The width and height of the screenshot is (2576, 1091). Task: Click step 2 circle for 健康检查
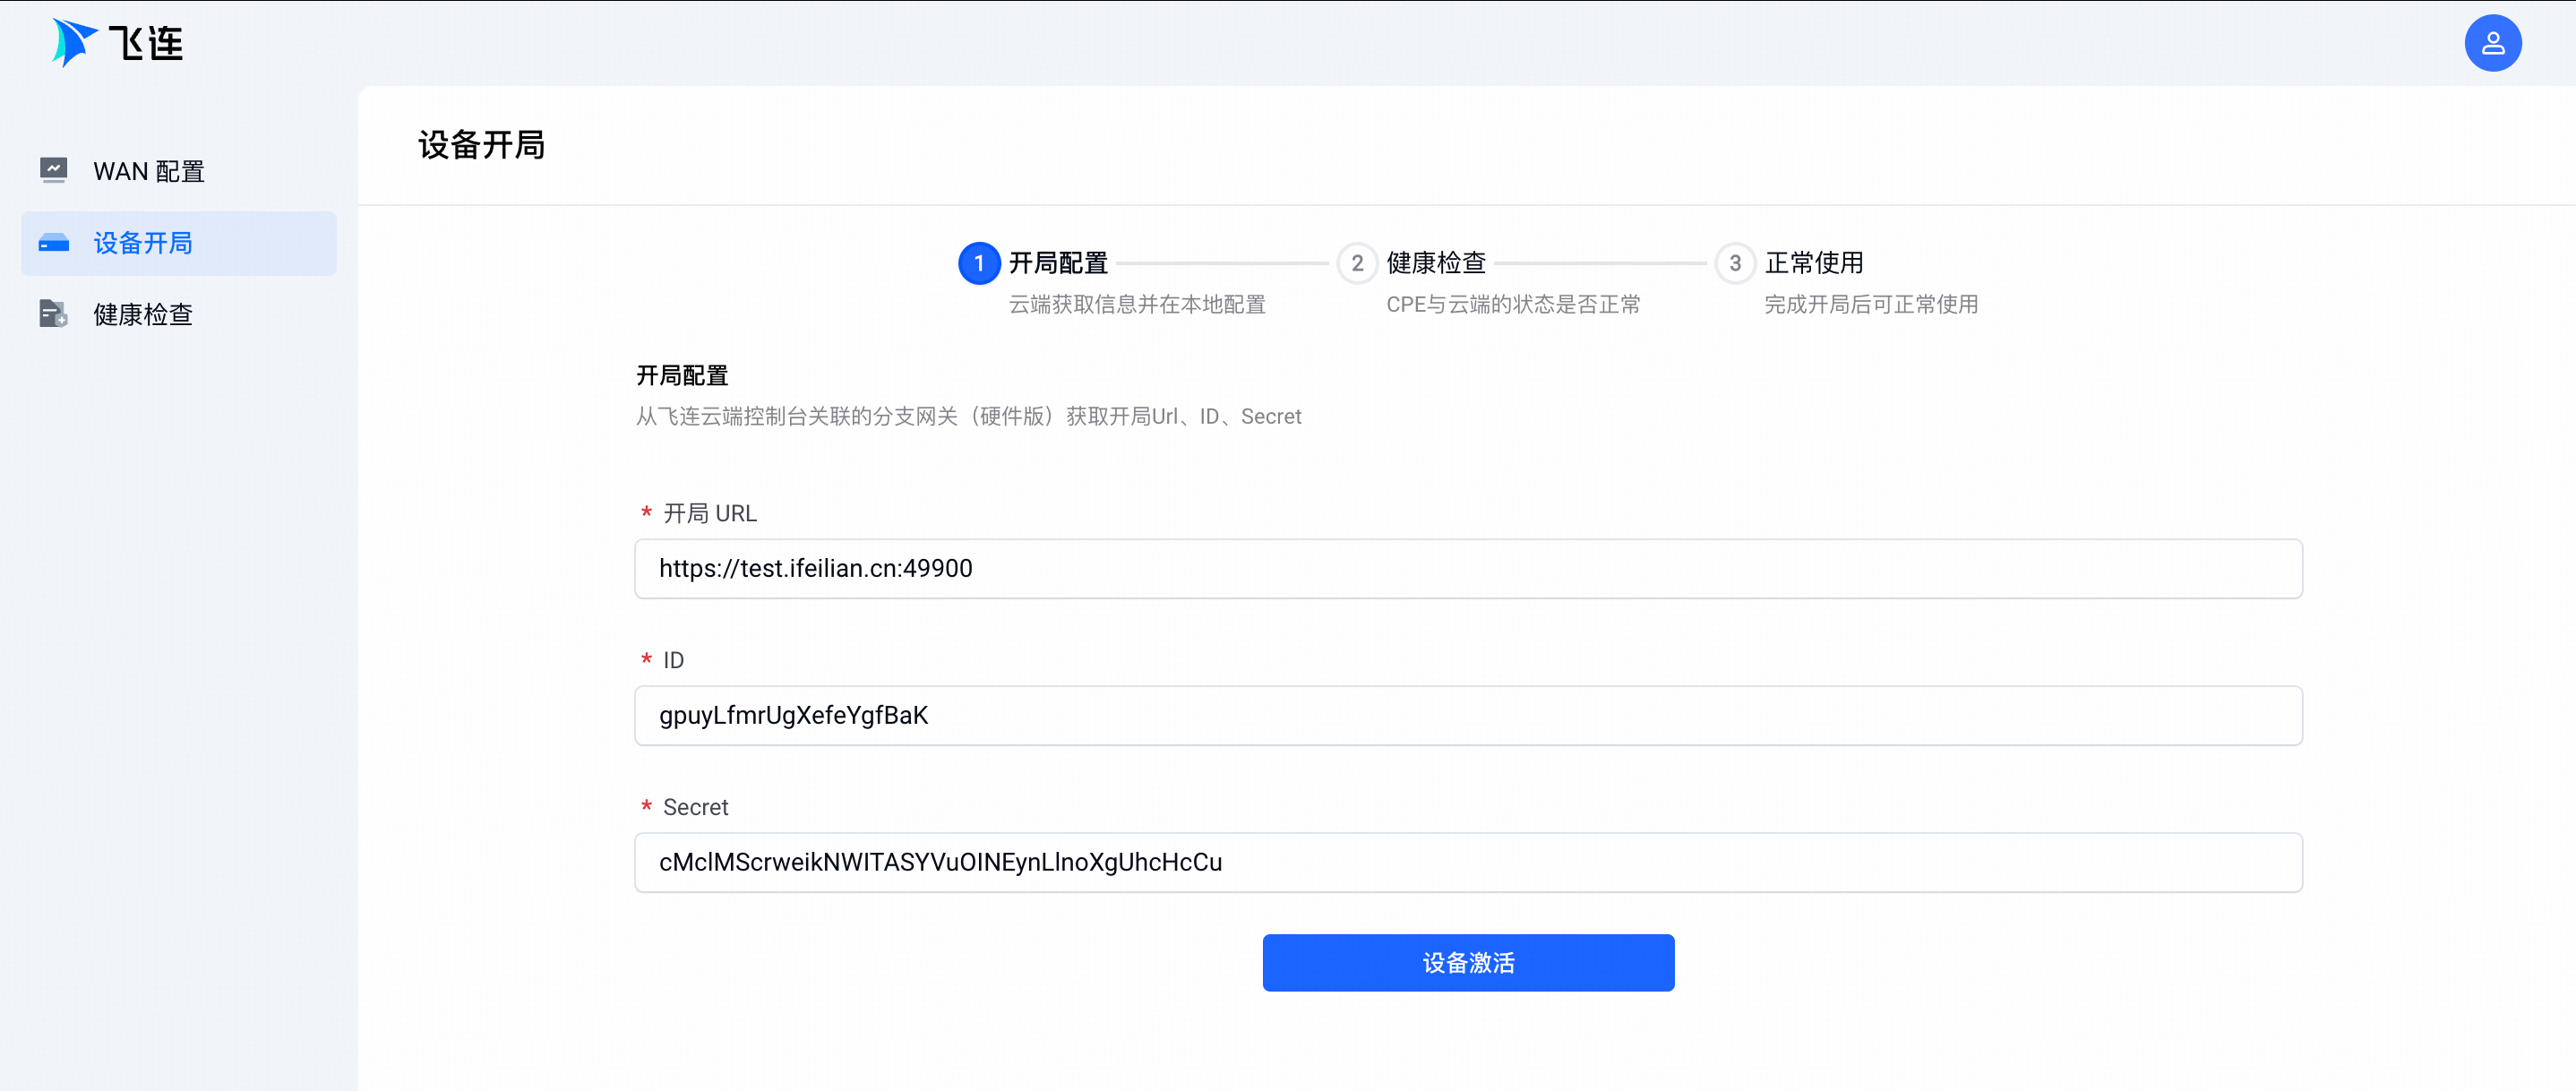point(1357,263)
